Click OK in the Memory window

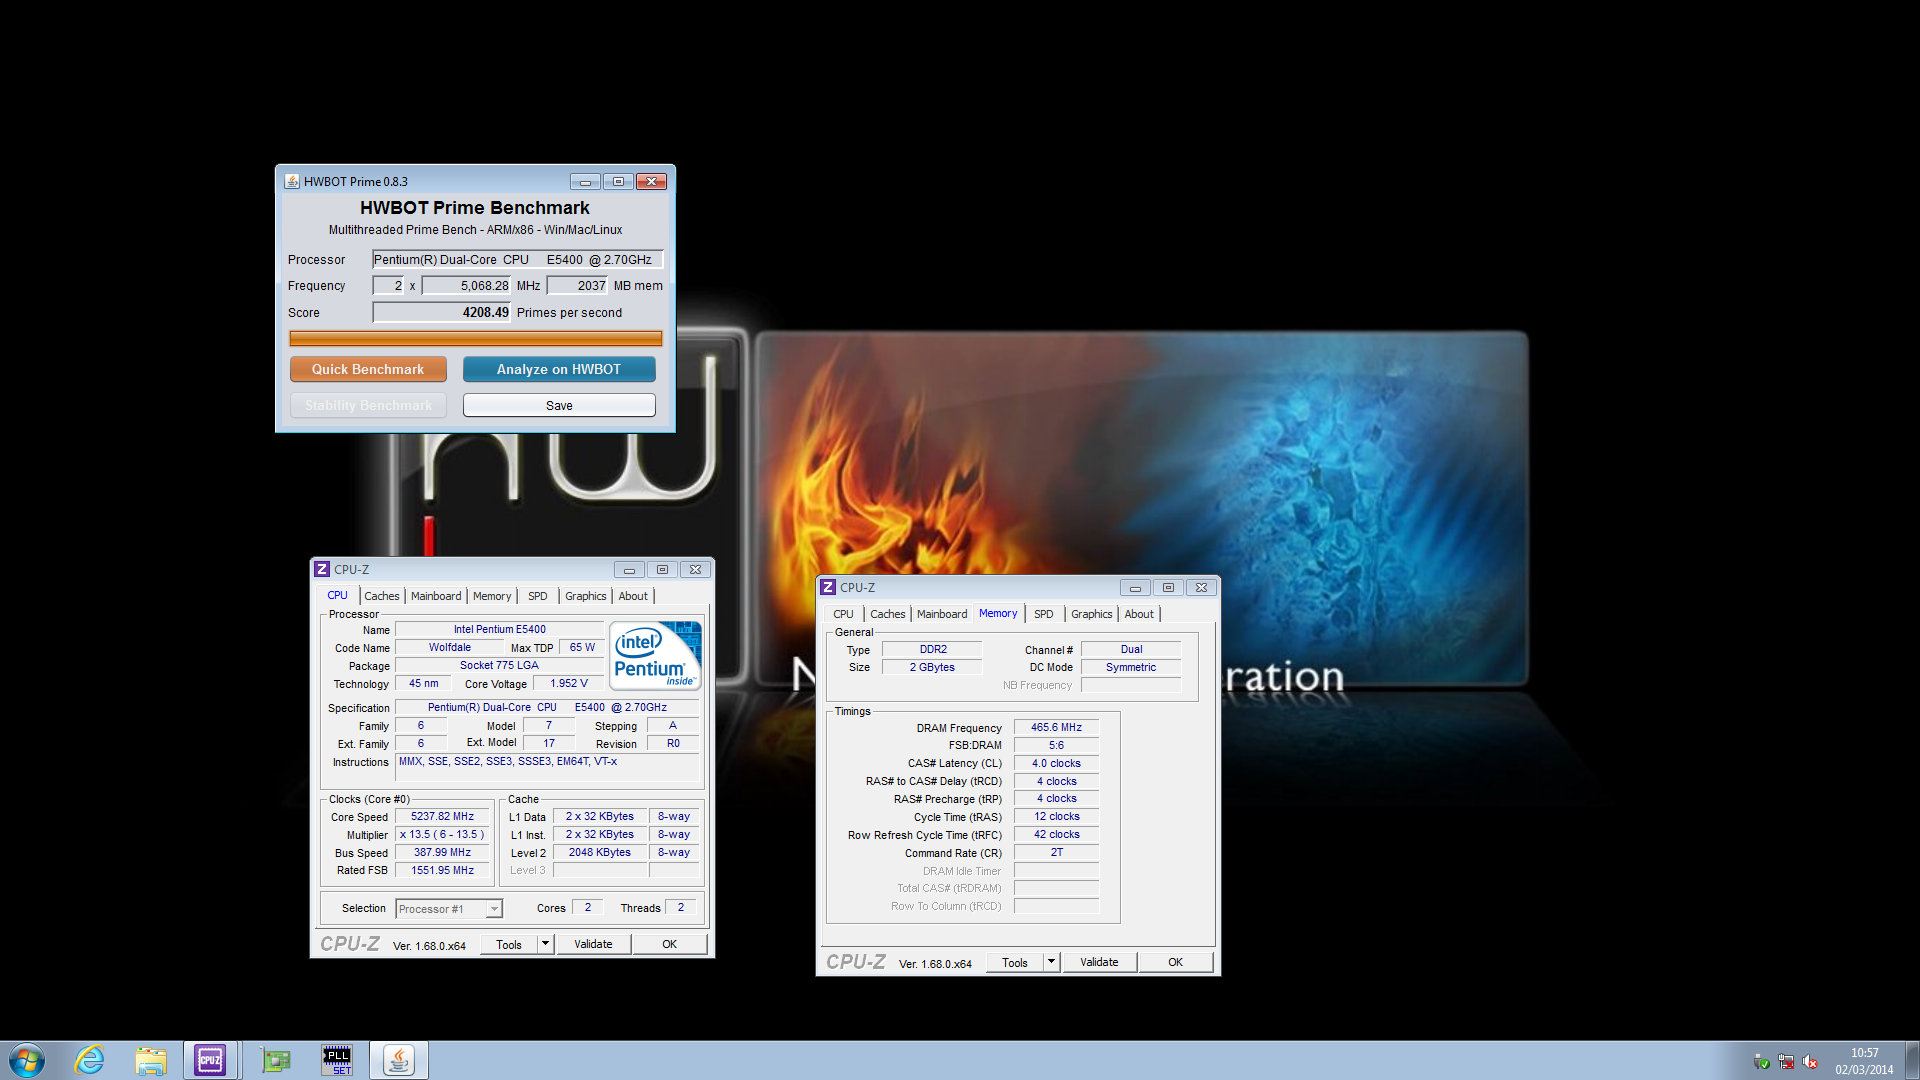[1176, 962]
